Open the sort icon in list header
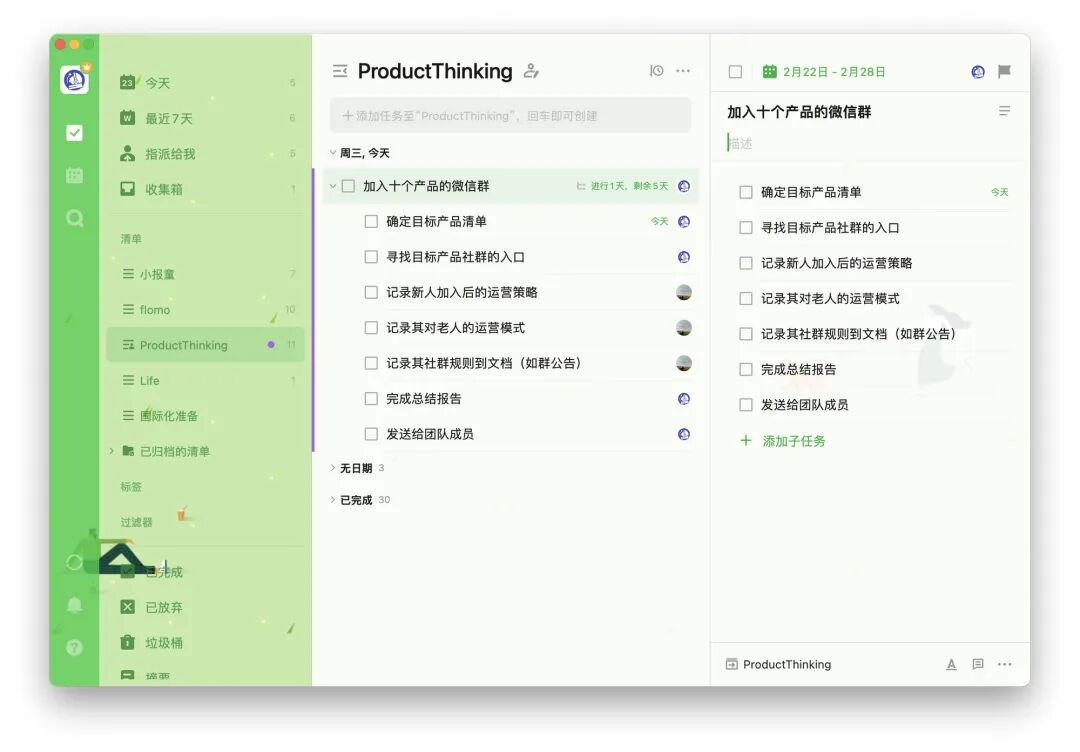 656,71
